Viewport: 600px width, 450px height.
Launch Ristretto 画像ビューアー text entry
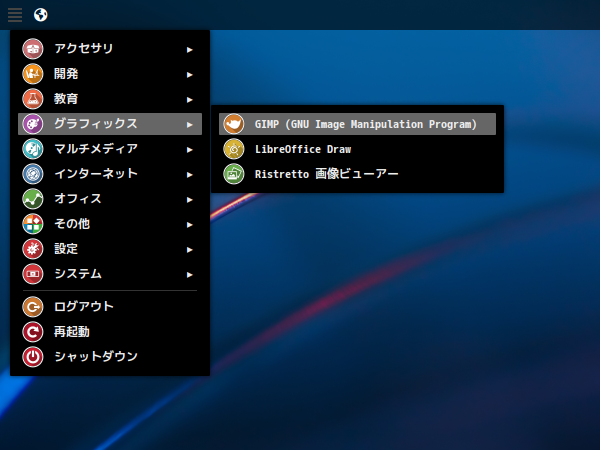[x=326, y=174]
